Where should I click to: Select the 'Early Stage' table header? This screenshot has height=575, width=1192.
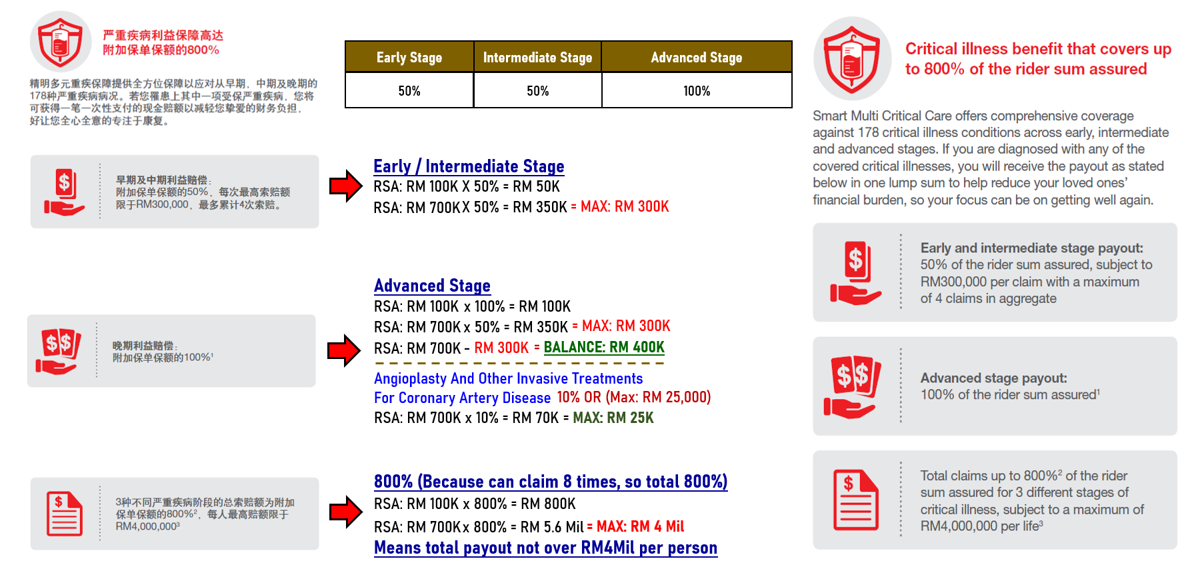(x=409, y=57)
